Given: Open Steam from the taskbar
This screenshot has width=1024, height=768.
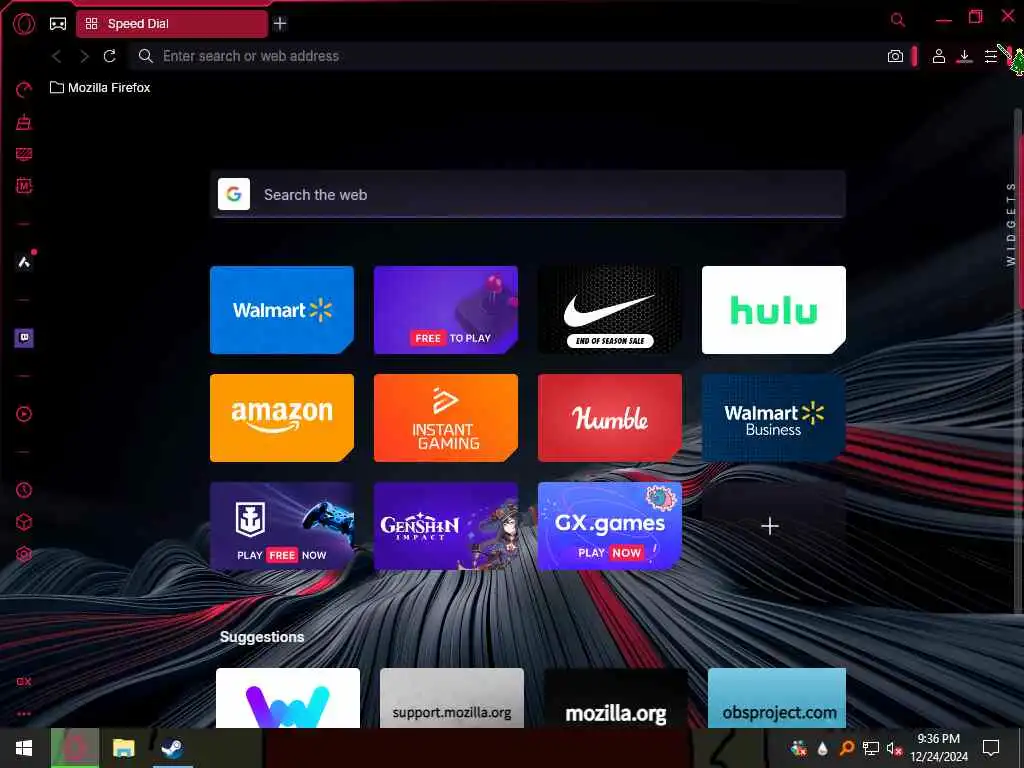Looking at the screenshot, I should [172, 748].
